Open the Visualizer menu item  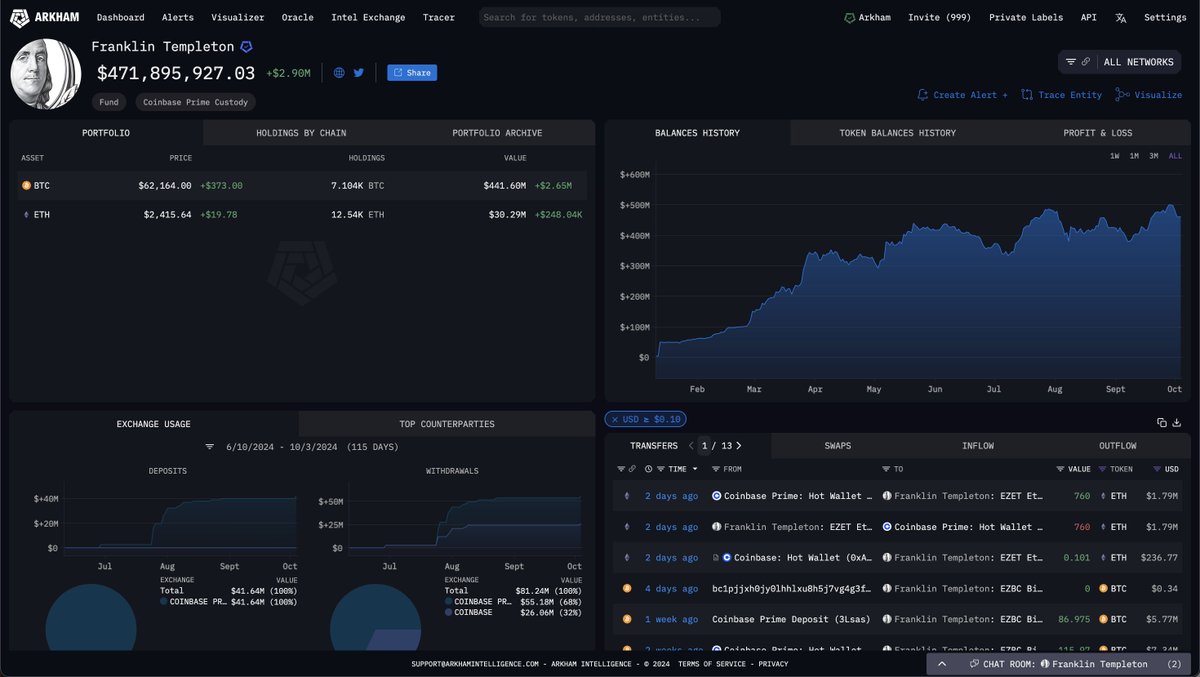pos(238,17)
